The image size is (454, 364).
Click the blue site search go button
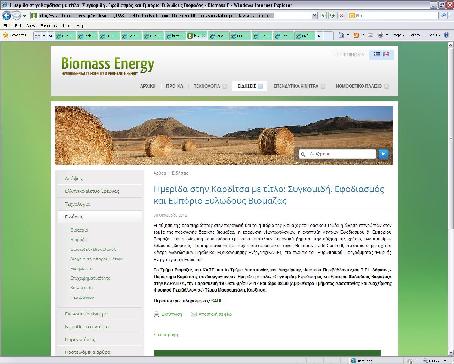pyautogui.click(x=383, y=154)
